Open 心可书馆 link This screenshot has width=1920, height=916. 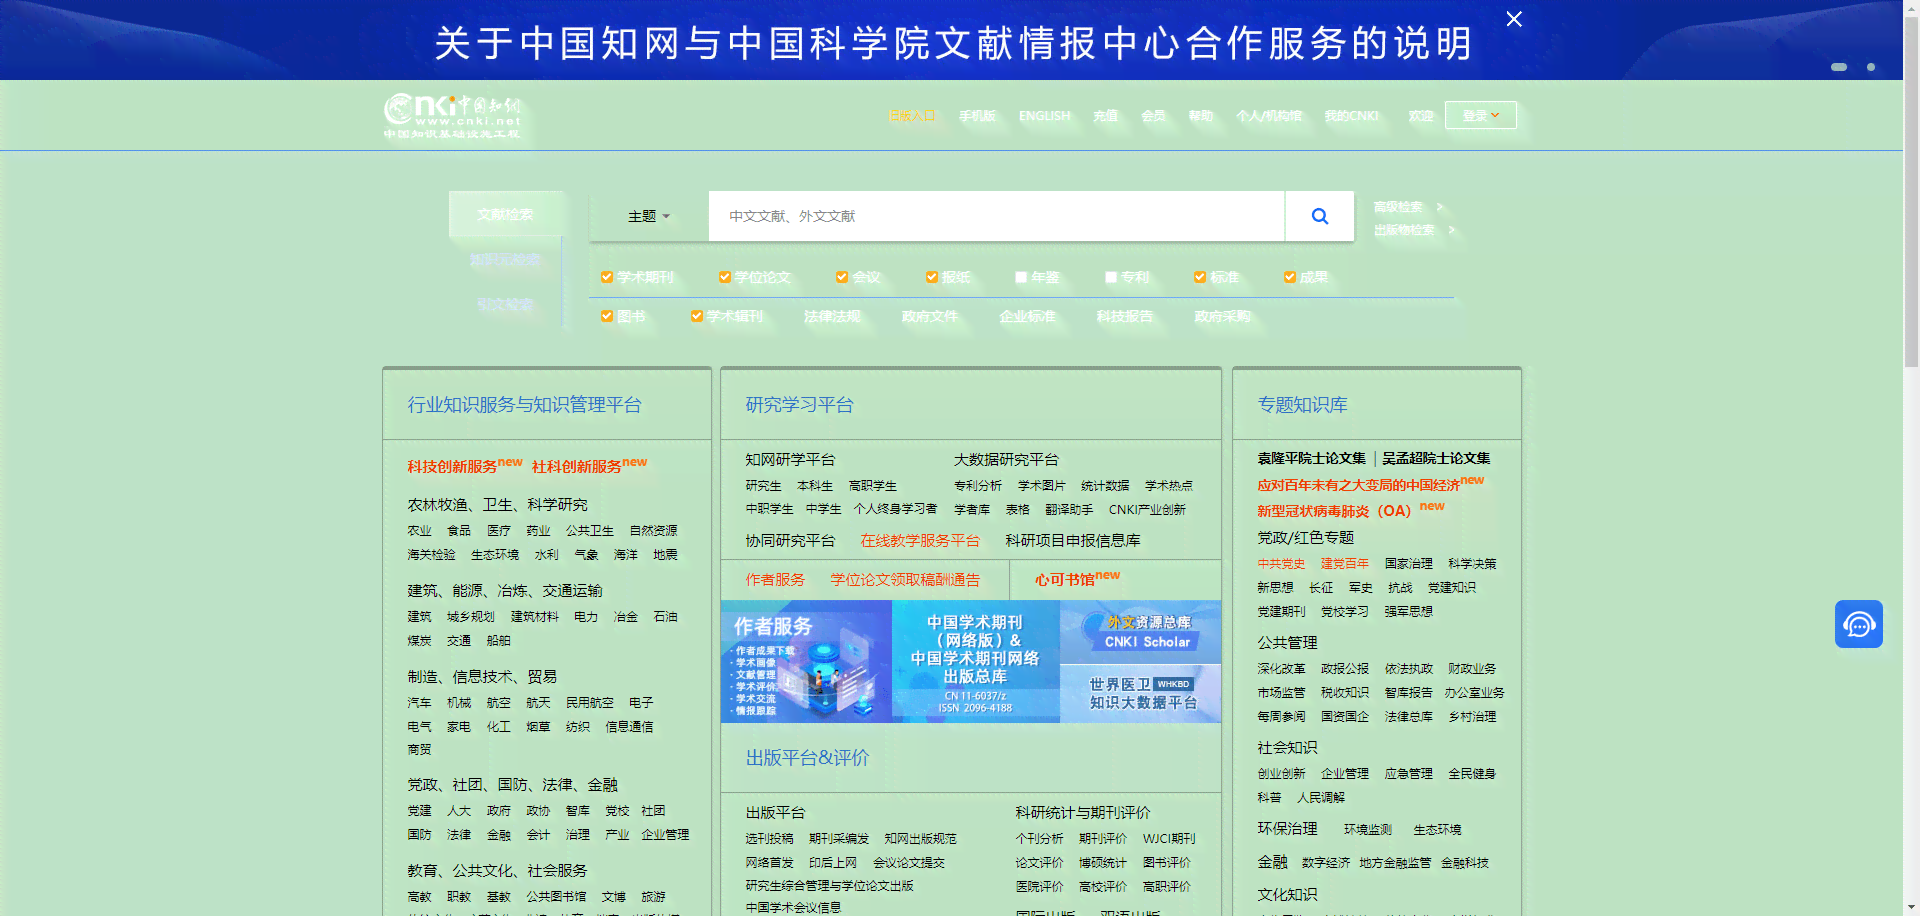coord(1065,579)
